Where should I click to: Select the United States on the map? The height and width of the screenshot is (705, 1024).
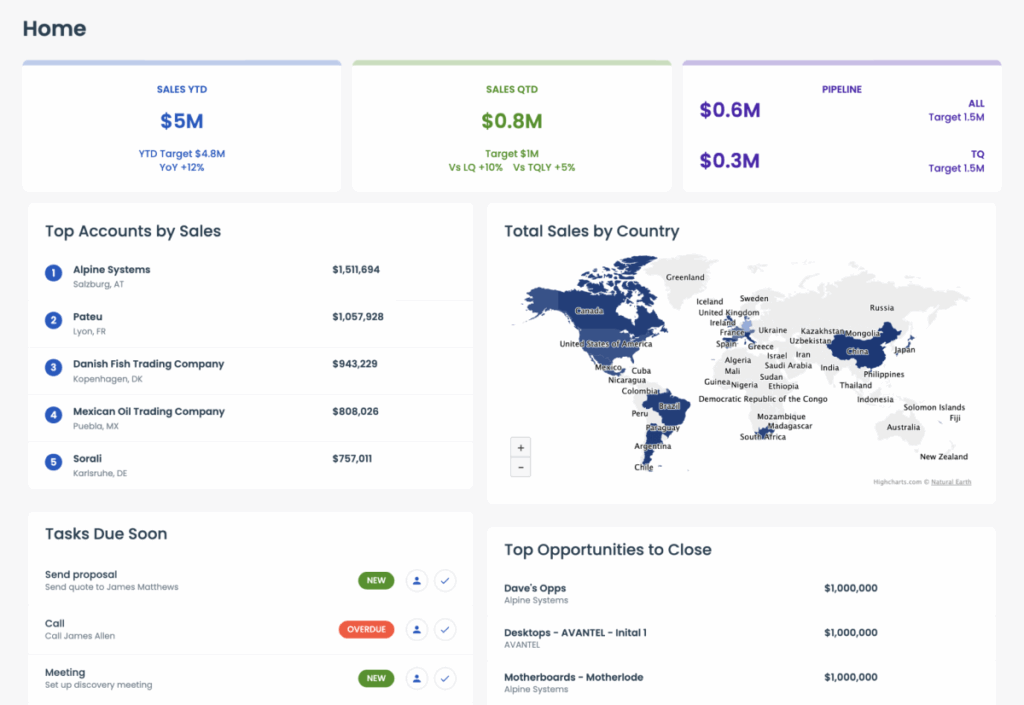[605, 344]
